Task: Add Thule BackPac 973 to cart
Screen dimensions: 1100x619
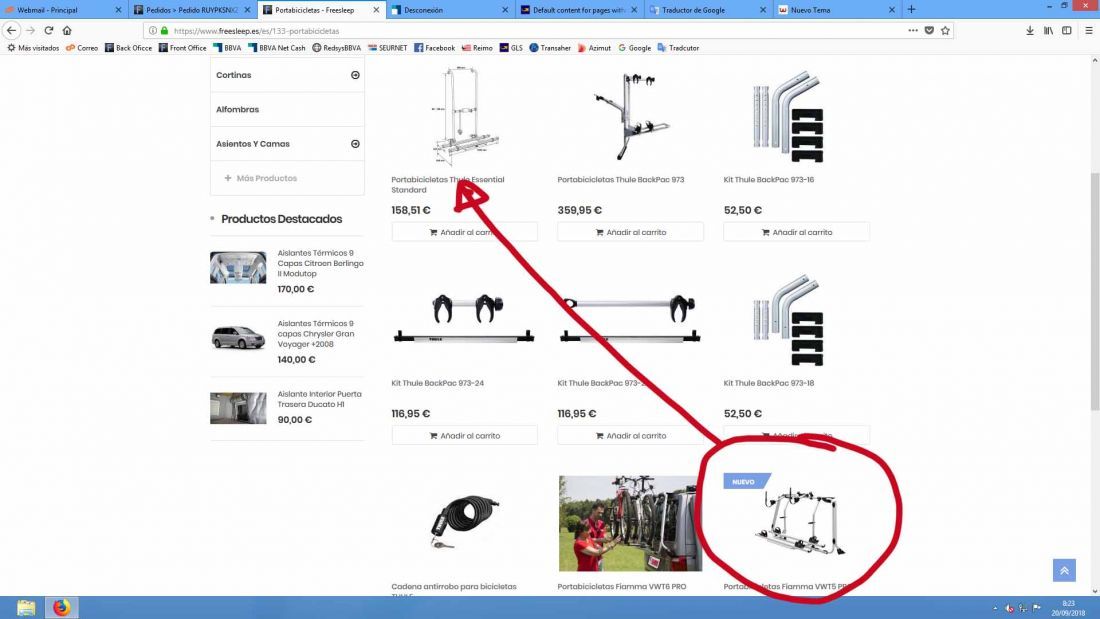Action: pos(630,232)
